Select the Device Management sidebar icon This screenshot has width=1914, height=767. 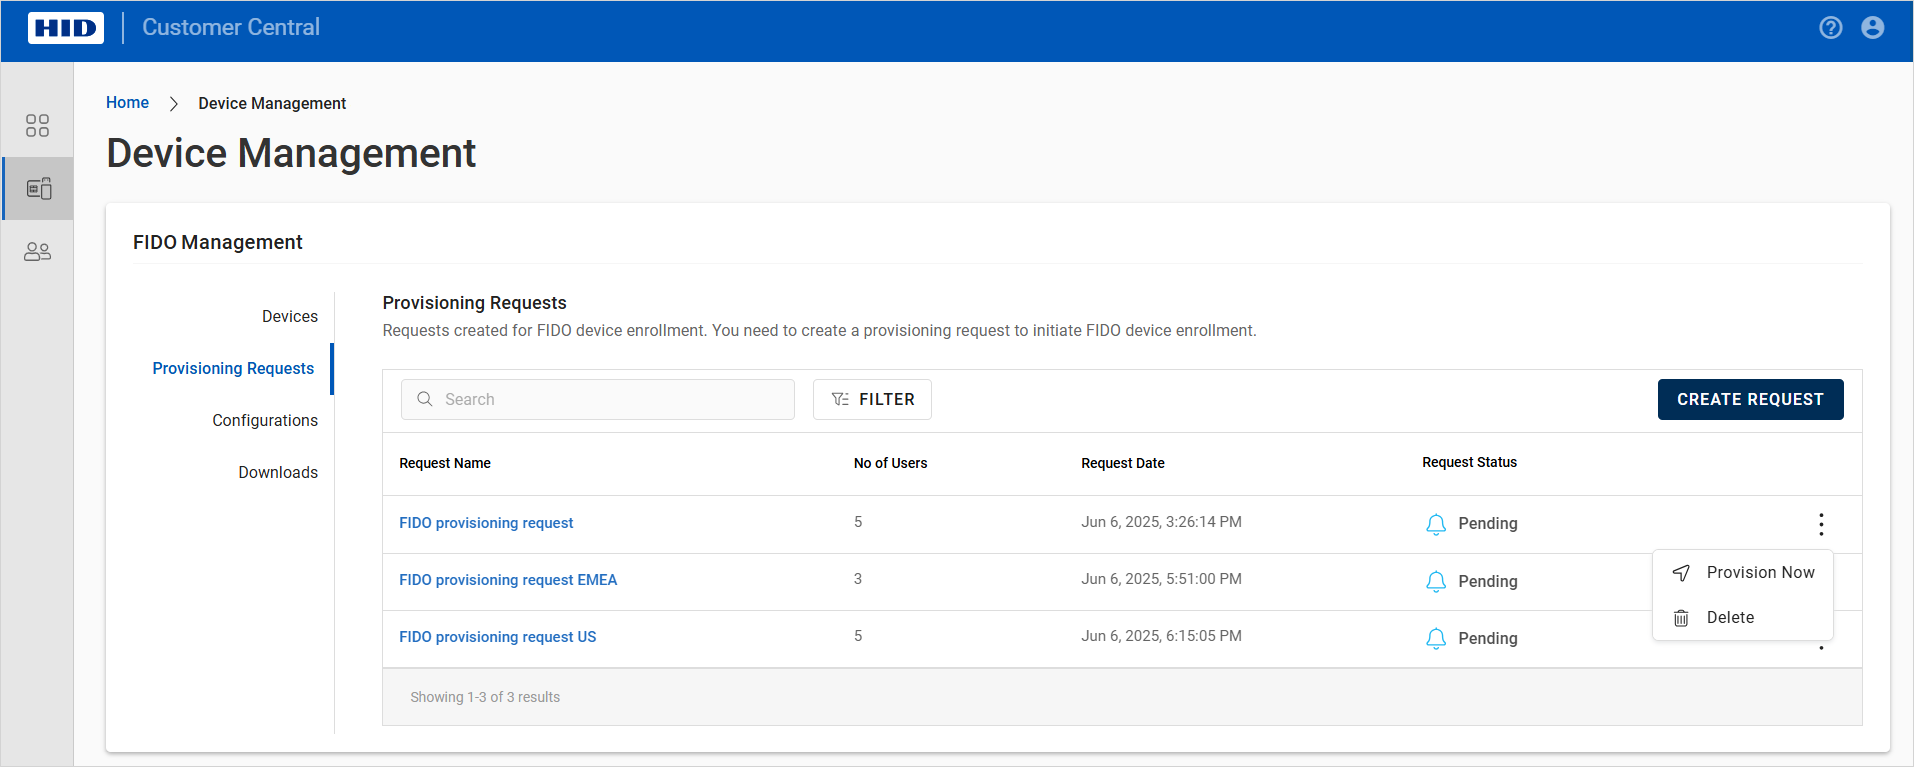click(38, 188)
